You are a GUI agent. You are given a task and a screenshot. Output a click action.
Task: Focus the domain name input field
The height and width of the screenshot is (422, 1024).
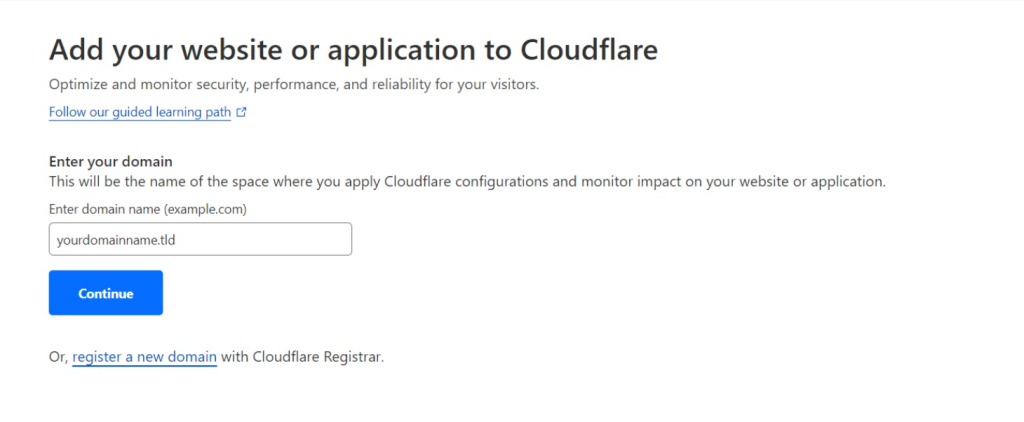200,239
